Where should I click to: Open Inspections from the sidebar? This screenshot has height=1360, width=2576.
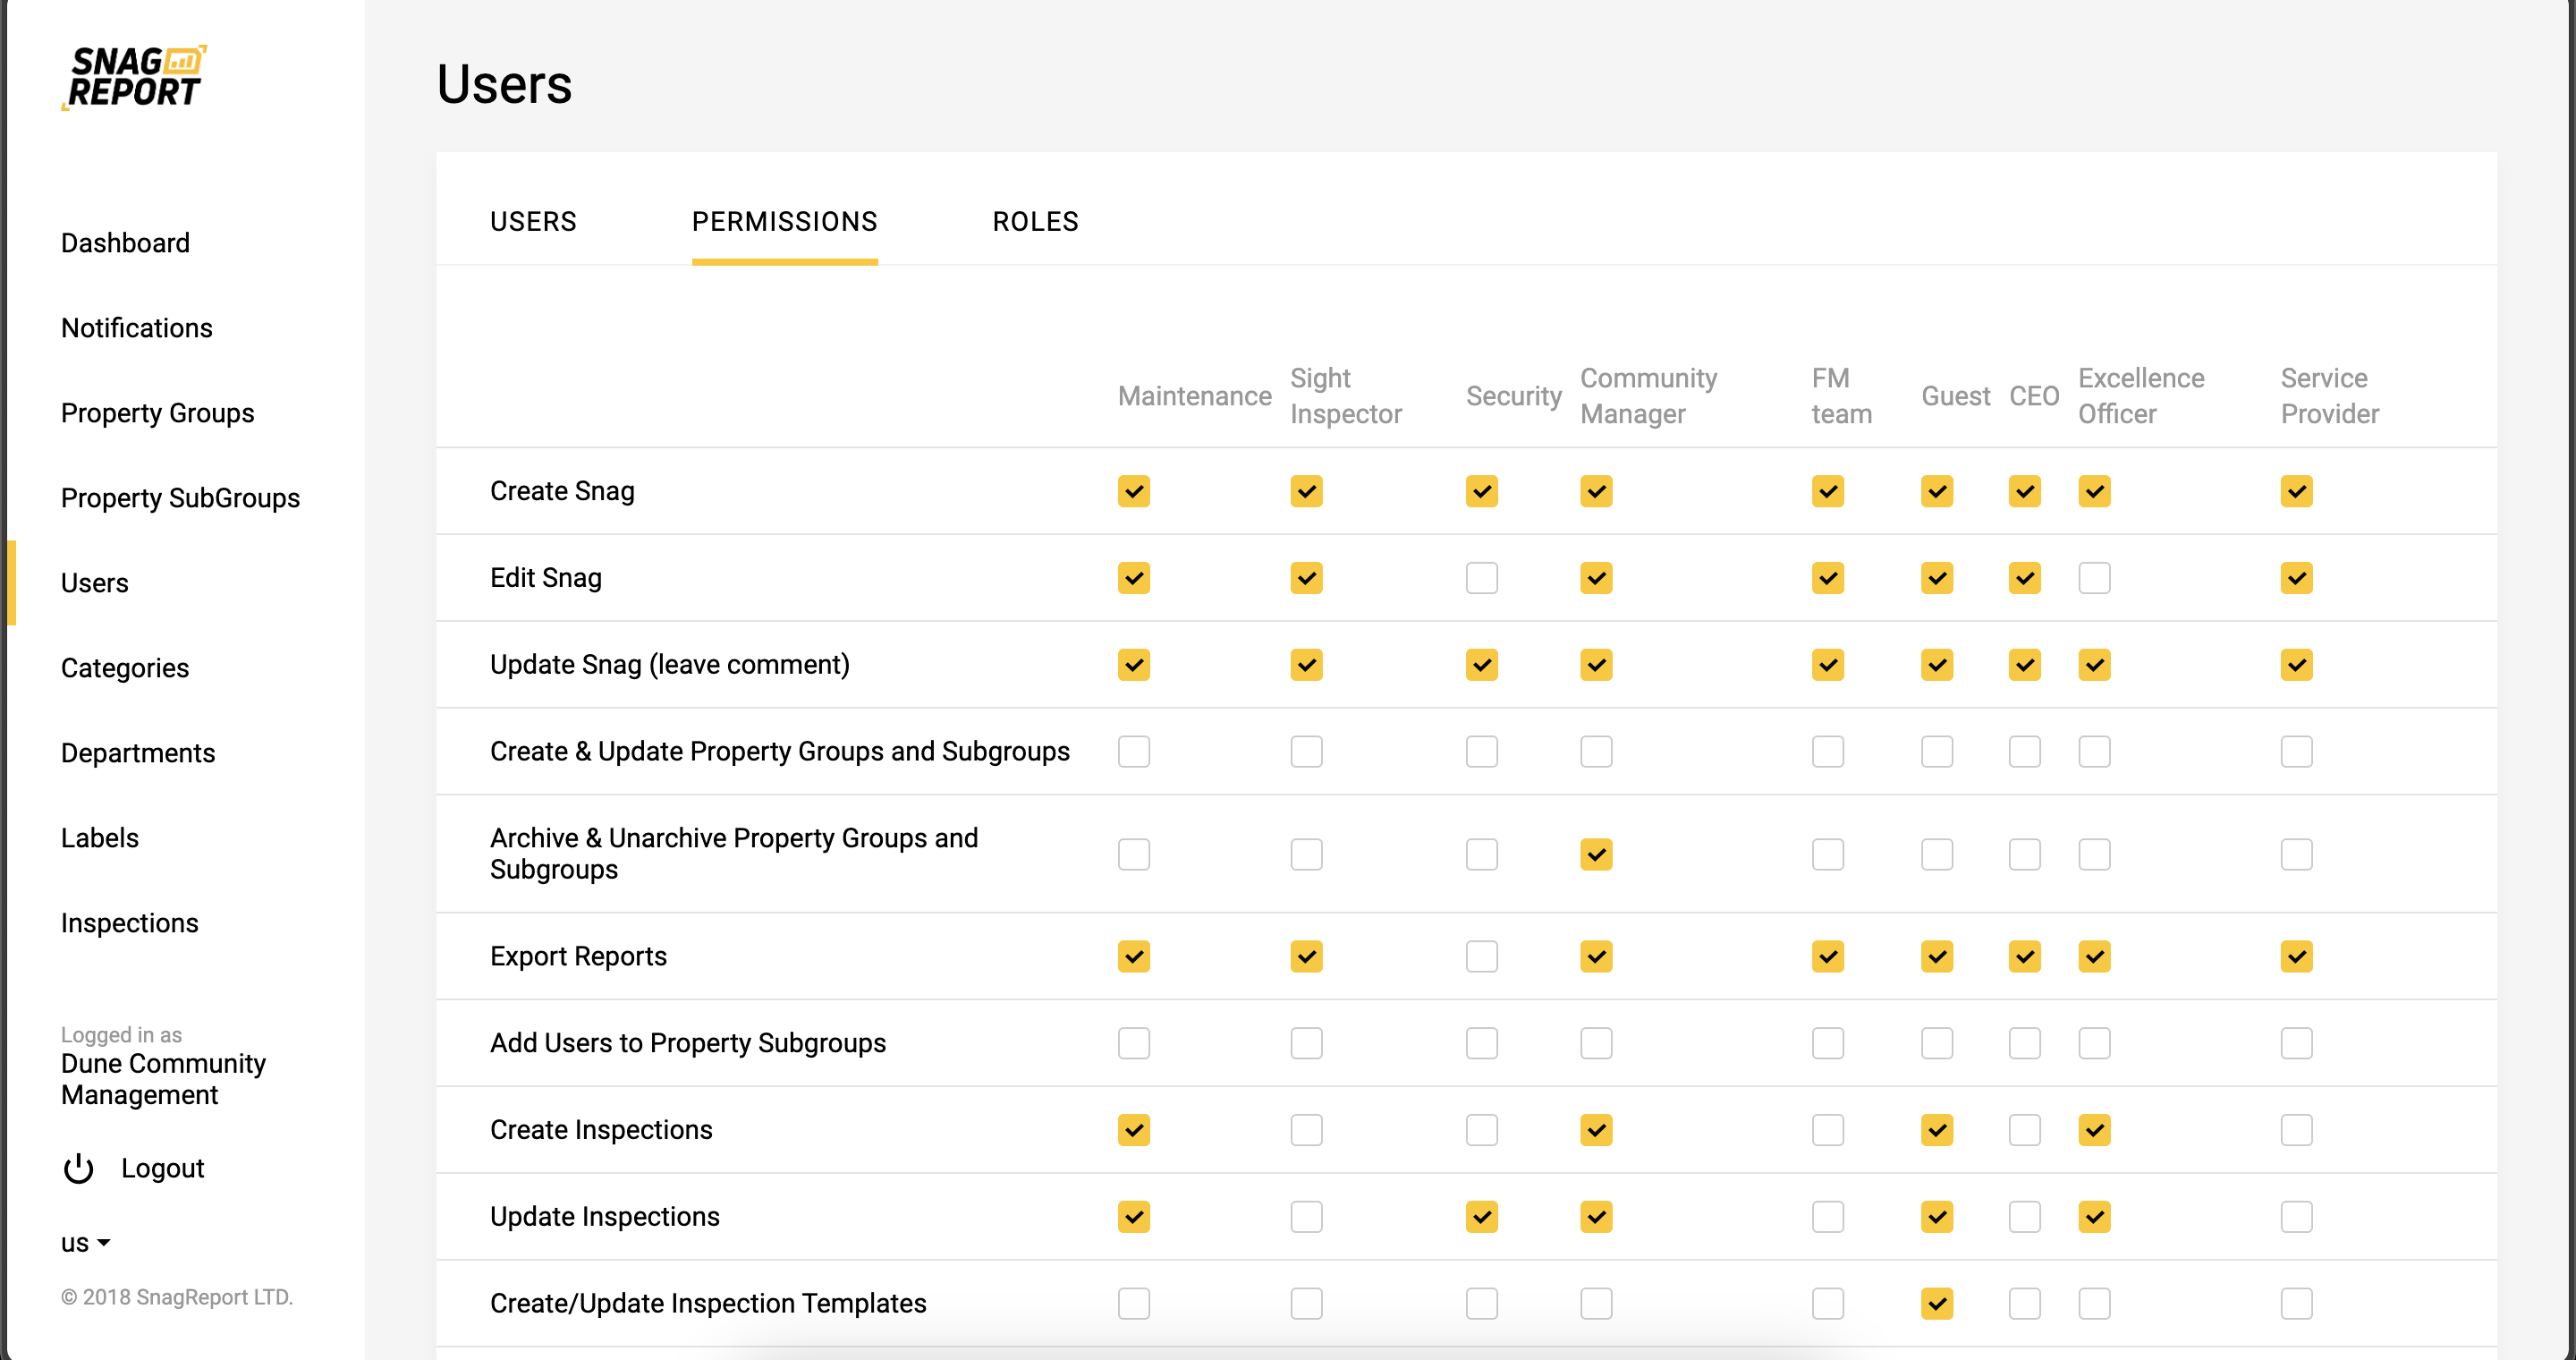pos(130,923)
